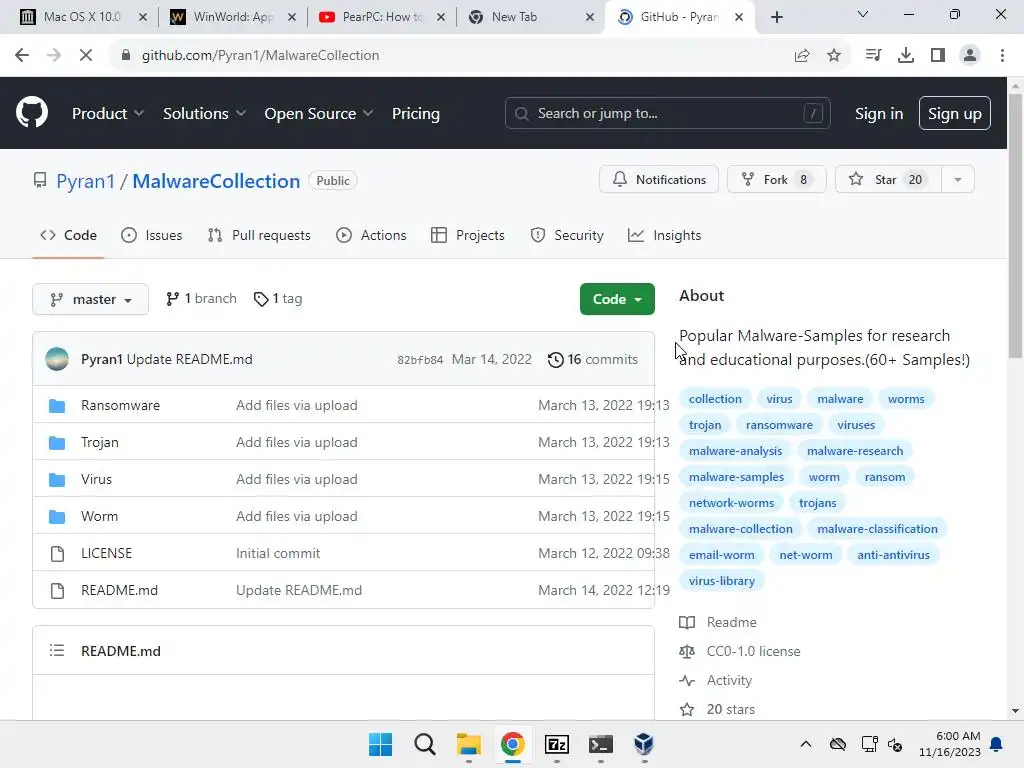The image size is (1024, 768).
Task: Click the GitHub octocat logo
Action: [x=32, y=112]
